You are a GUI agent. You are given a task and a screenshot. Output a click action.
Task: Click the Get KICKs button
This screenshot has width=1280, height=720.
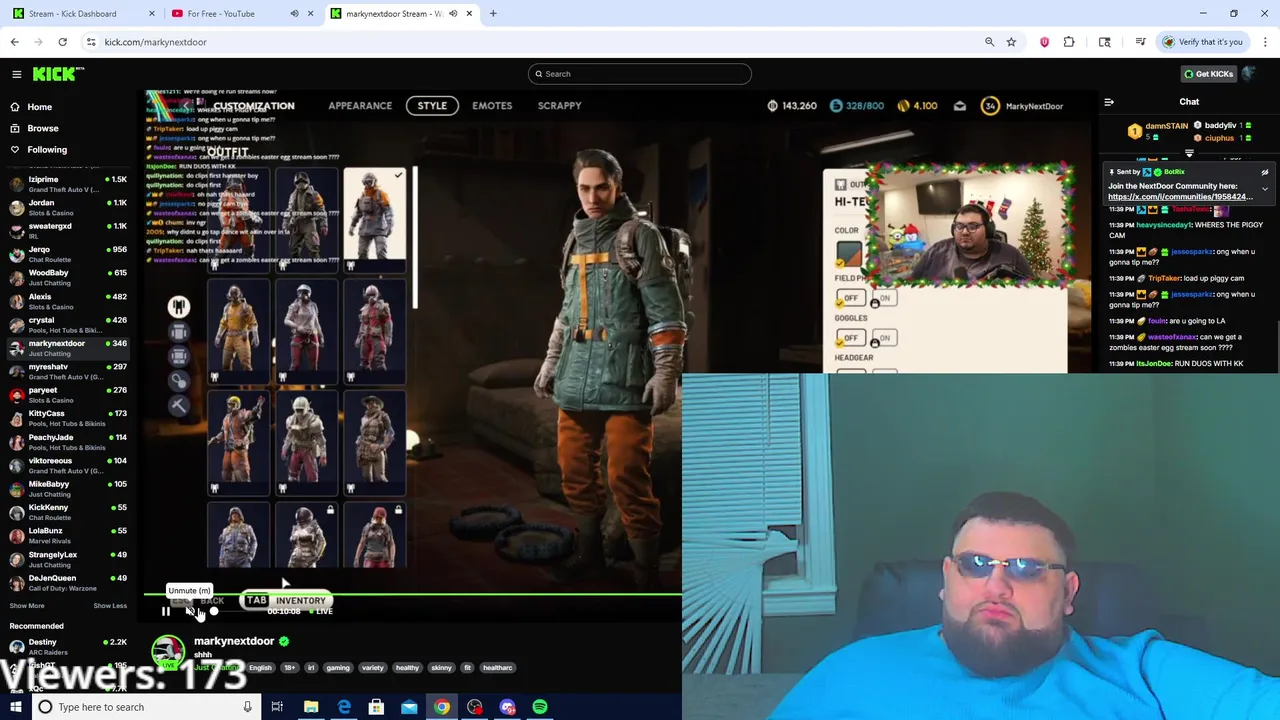[x=1207, y=74]
